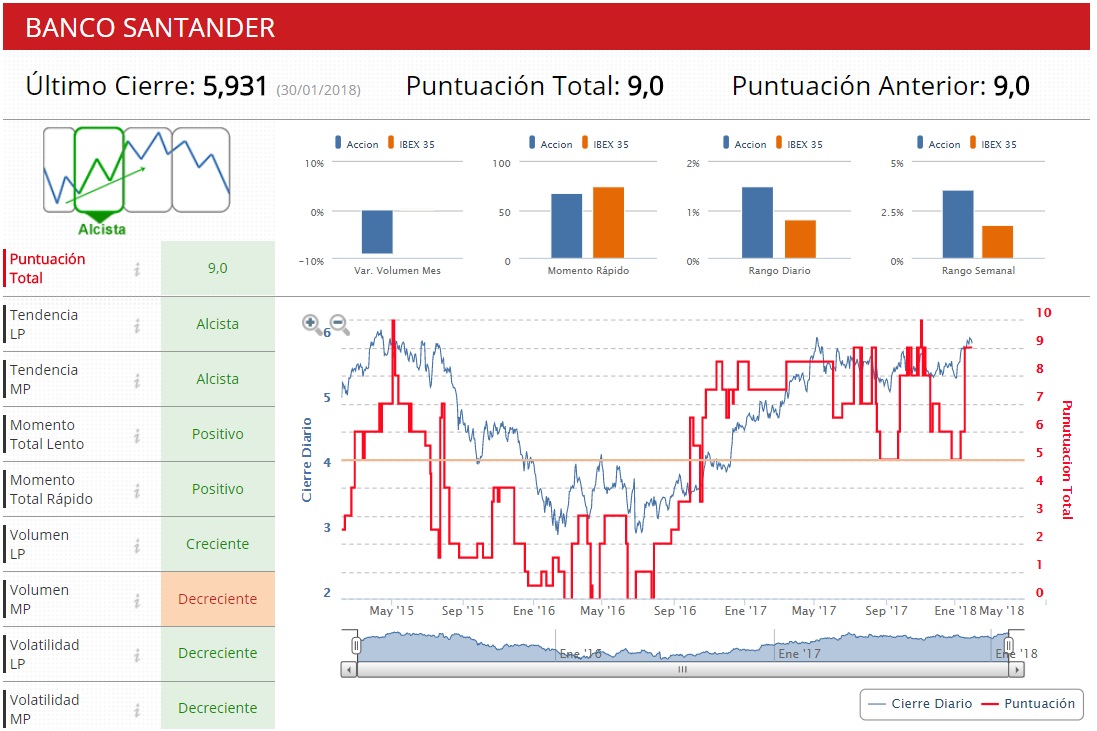The image size is (1097, 731).
Task: Zoom in on the main price chart
Action: [311, 323]
